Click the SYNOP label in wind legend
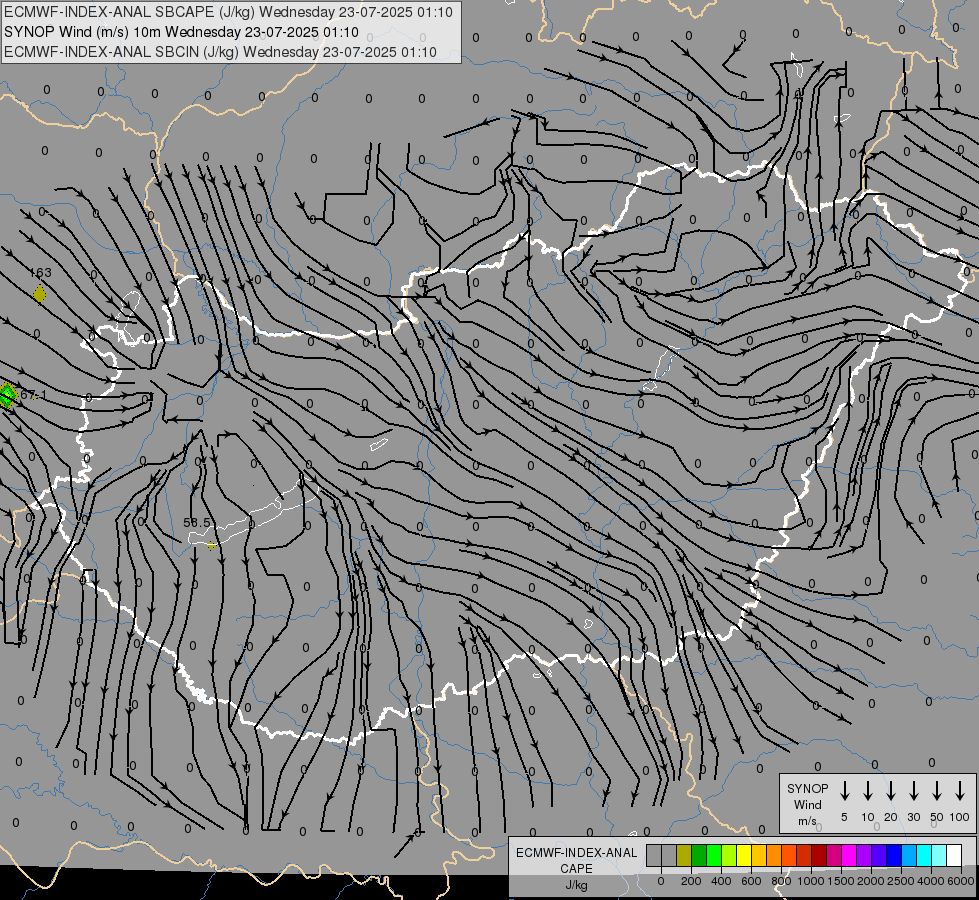Image resolution: width=979 pixels, height=900 pixels. tap(807, 788)
